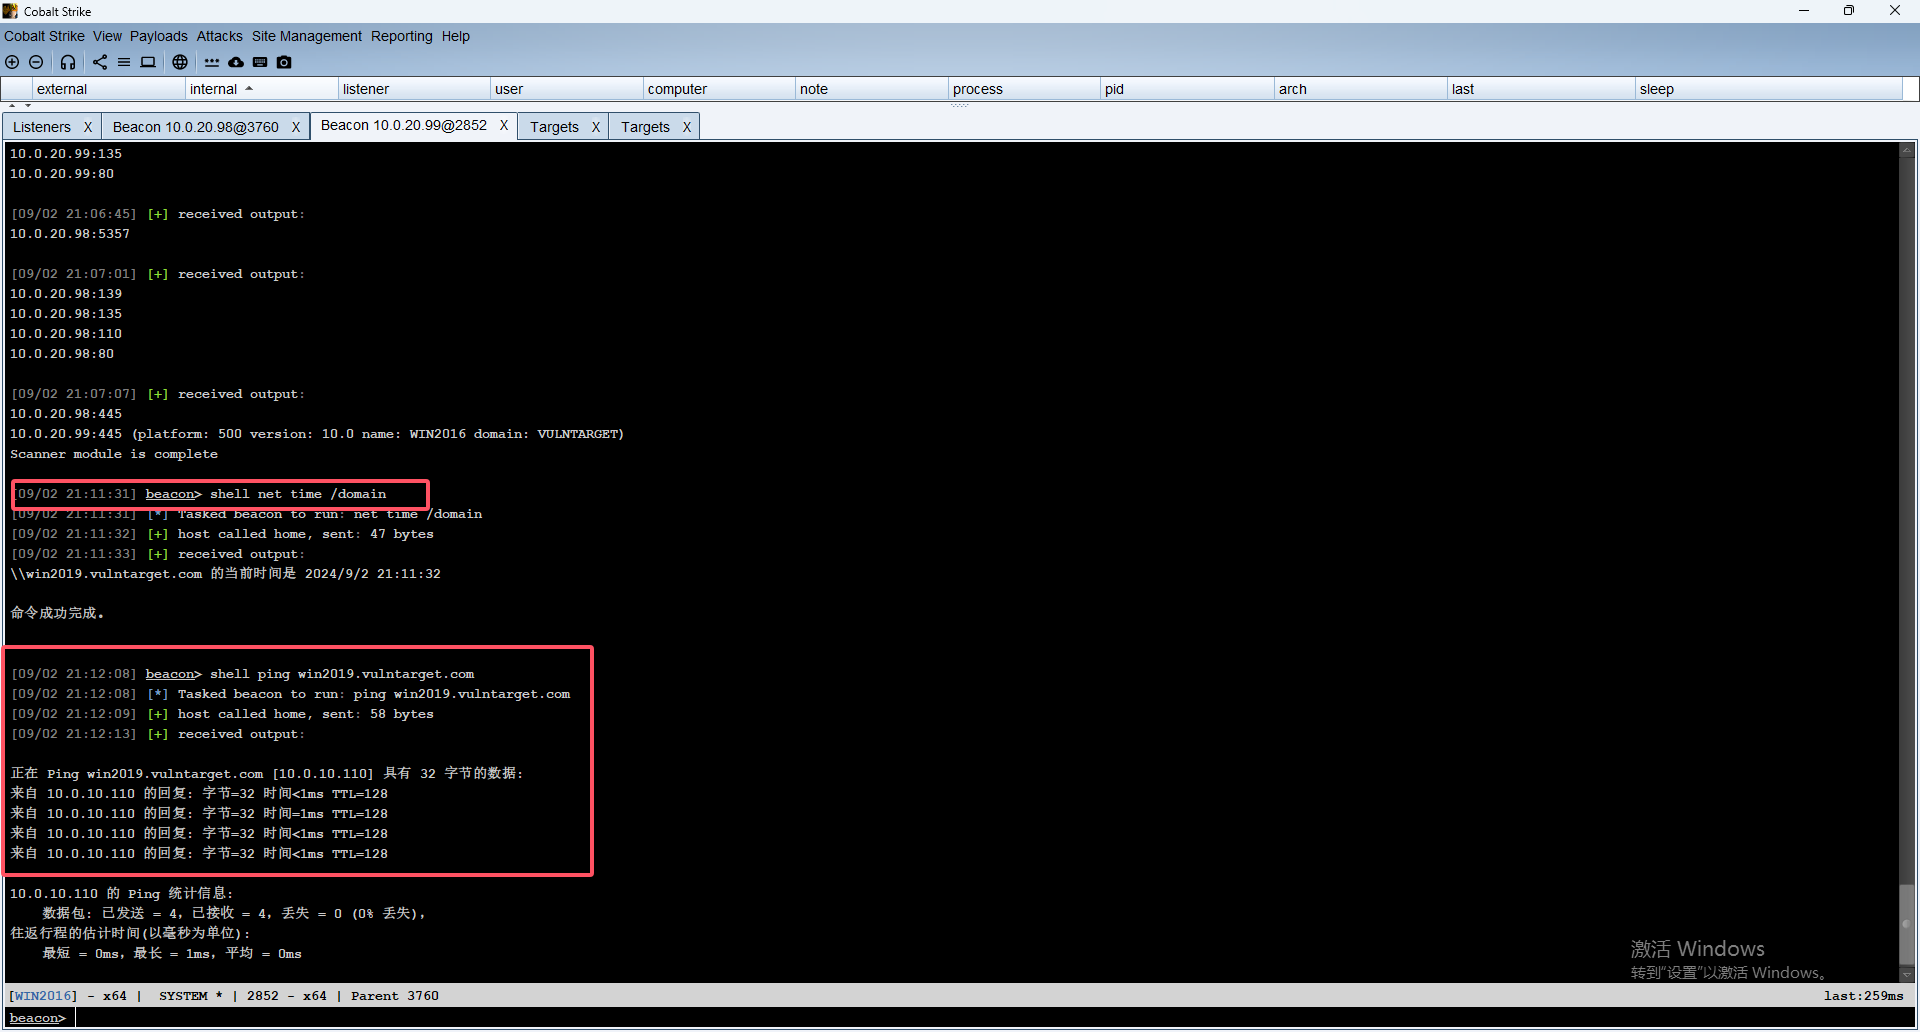Click the '\\win2019.vulntarget.com' time output line
Screen dimensions: 1920x1032
point(225,574)
